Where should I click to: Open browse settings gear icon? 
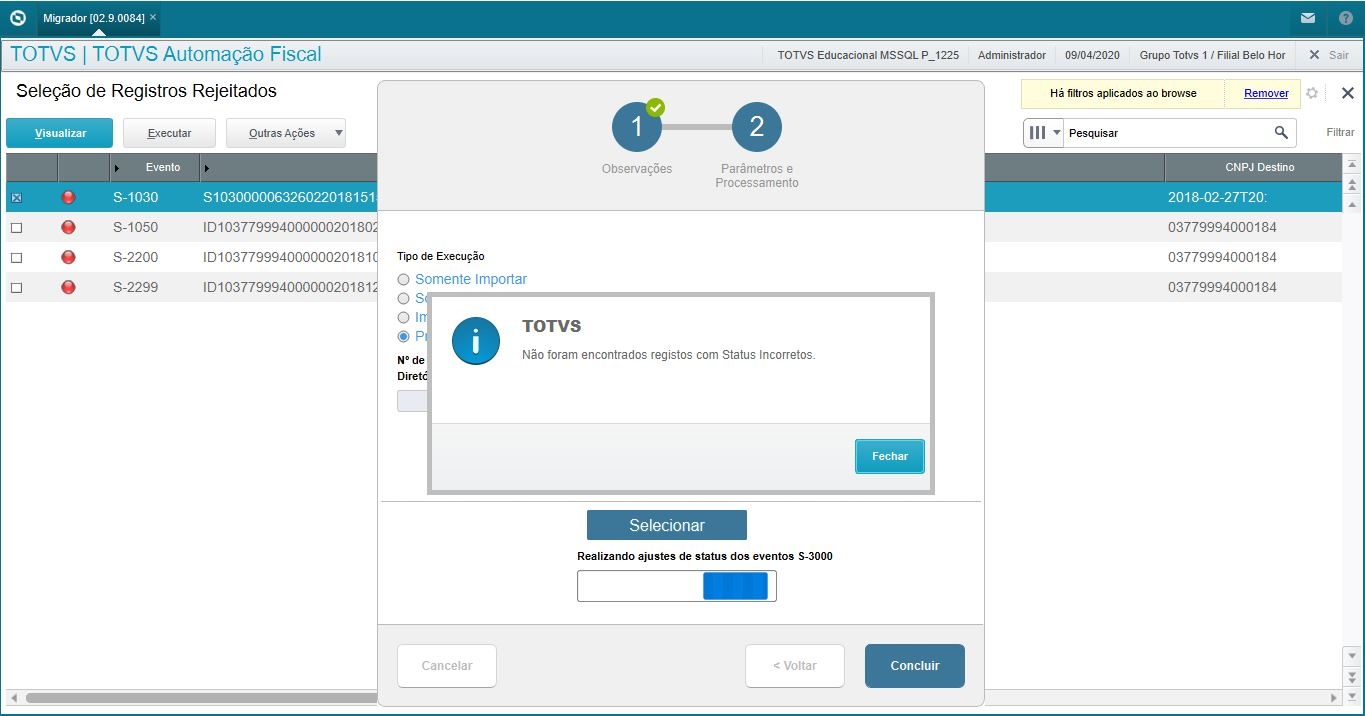[x=1312, y=93]
